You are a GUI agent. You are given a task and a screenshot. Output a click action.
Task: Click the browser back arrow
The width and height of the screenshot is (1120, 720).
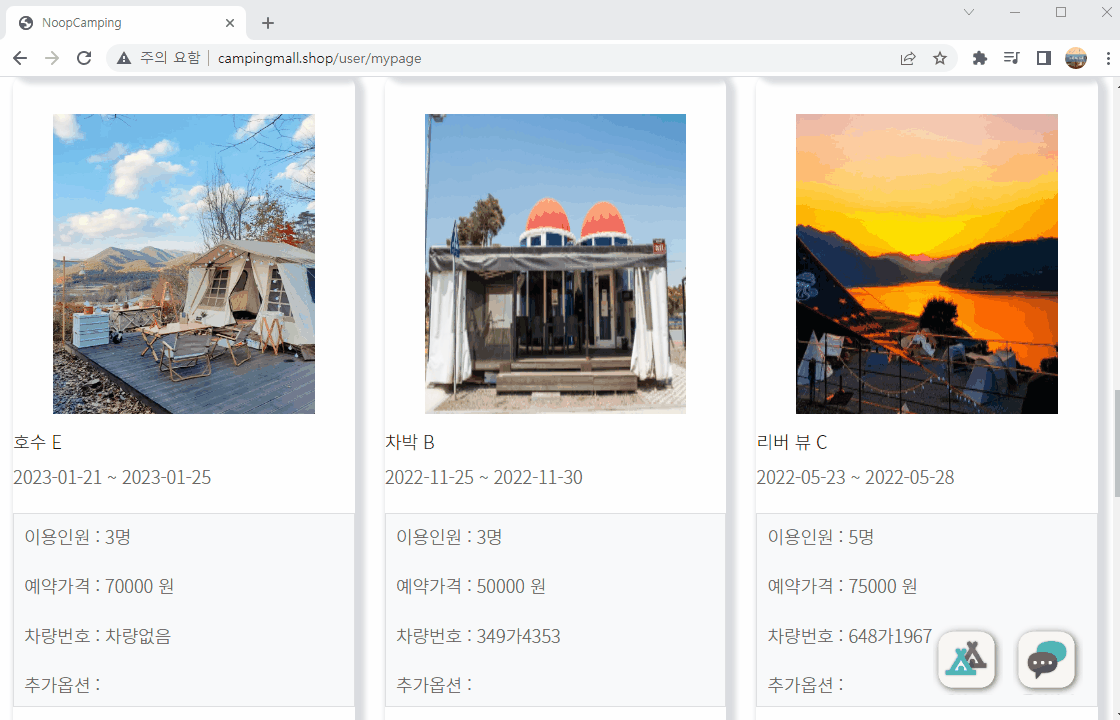(x=20, y=59)
